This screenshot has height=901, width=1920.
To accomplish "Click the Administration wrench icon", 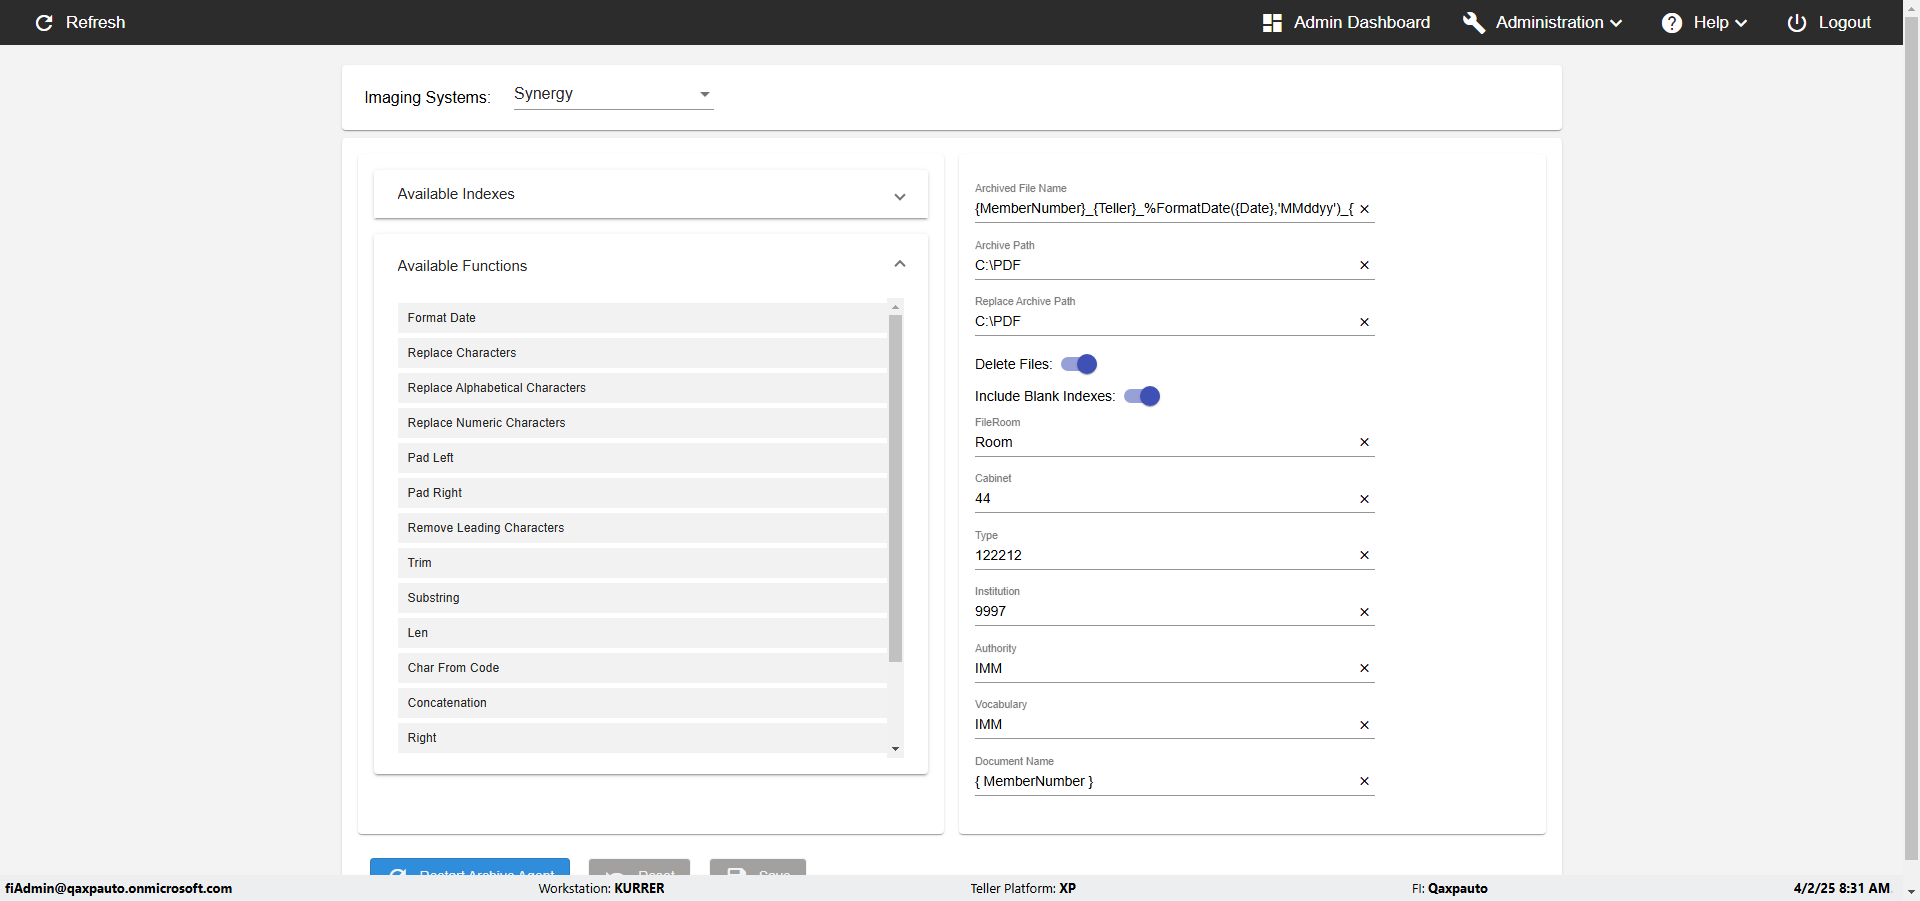I will (1473, 23).
